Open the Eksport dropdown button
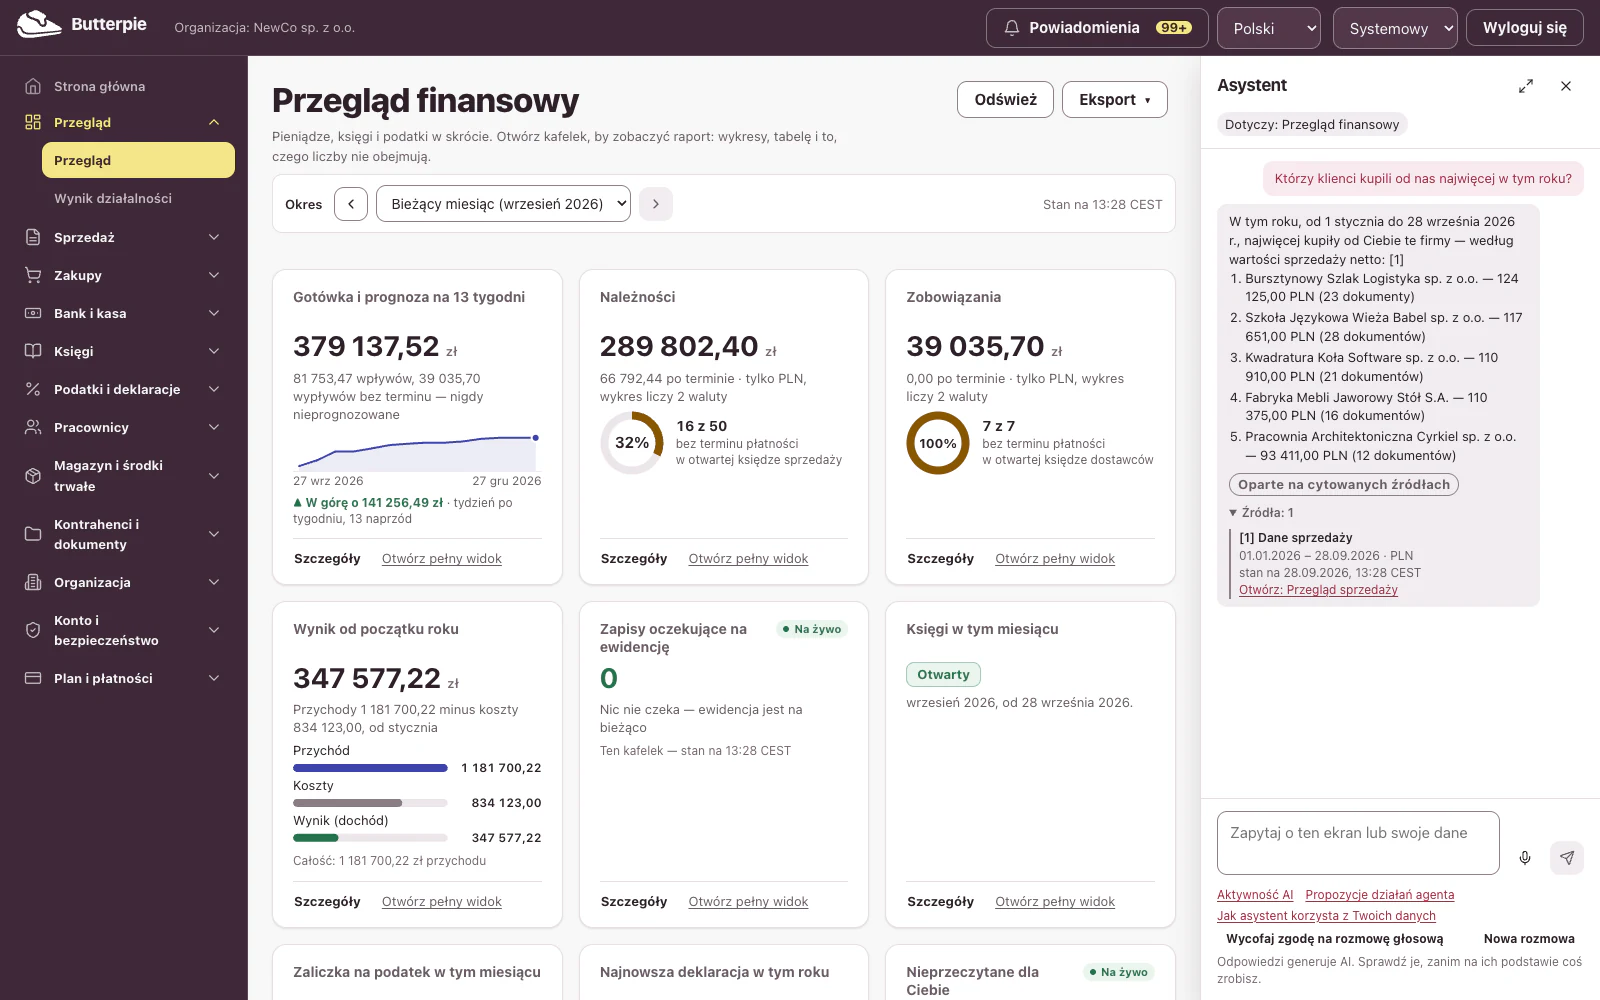 pyautogui.click(x=1115, y=99)
